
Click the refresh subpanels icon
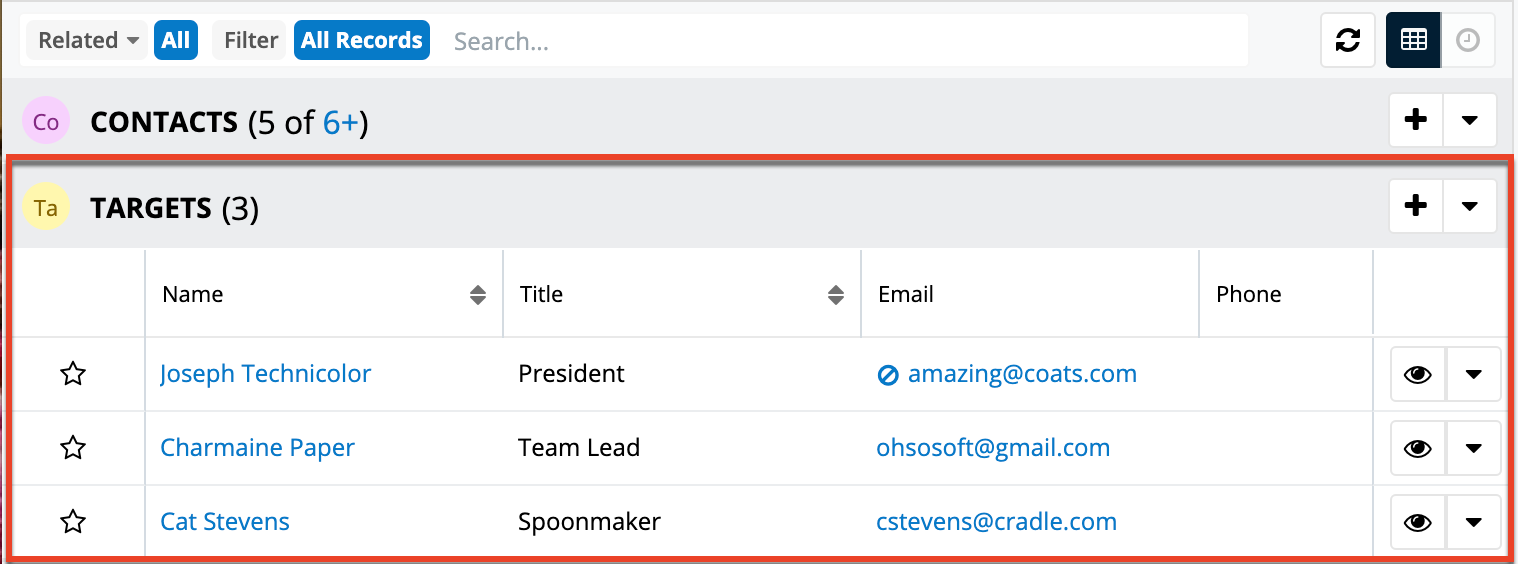(1348, 41)
